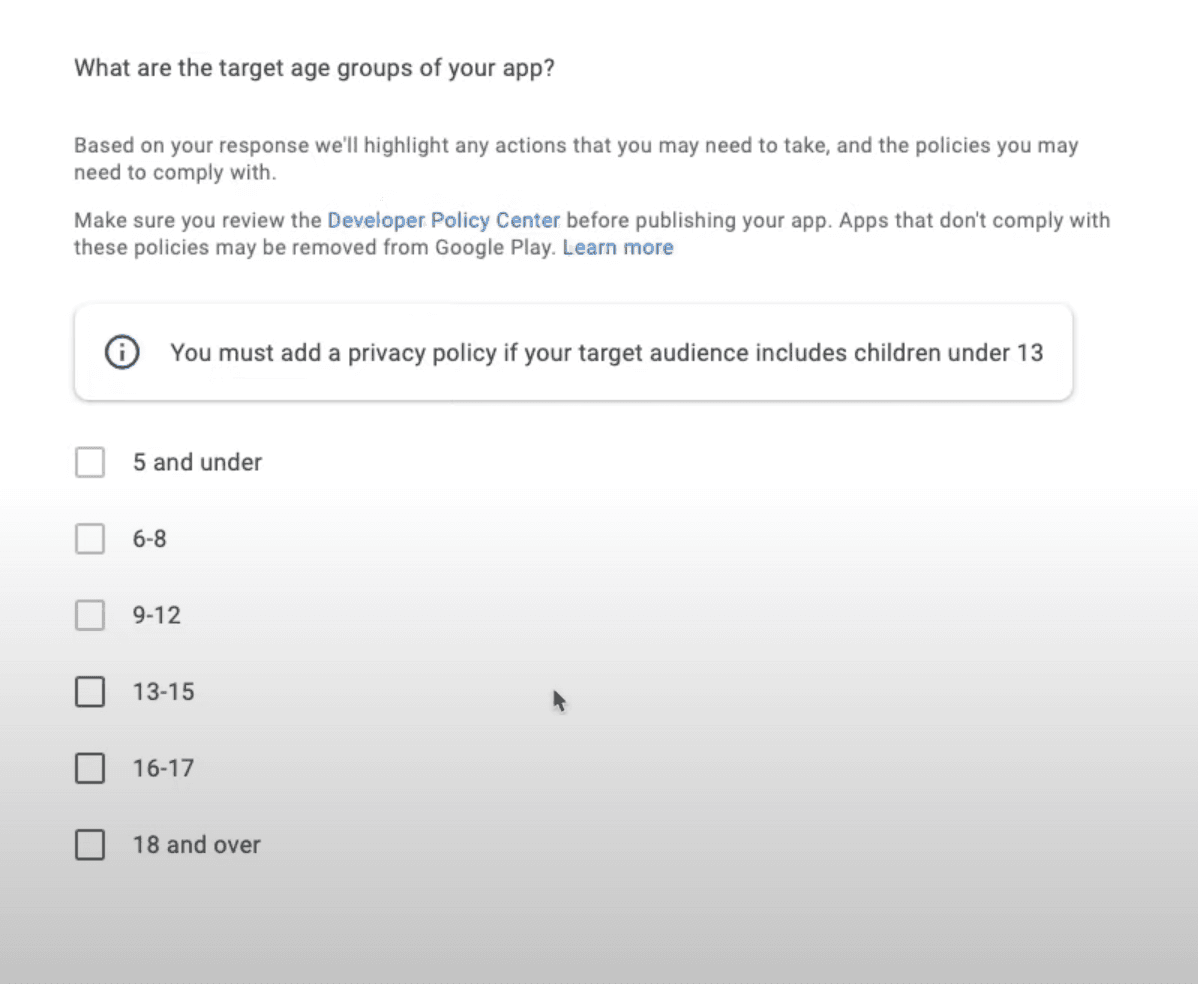Select the 13-15 age group checkbox
Screen dimensions: 1198x984
point(90,691)
